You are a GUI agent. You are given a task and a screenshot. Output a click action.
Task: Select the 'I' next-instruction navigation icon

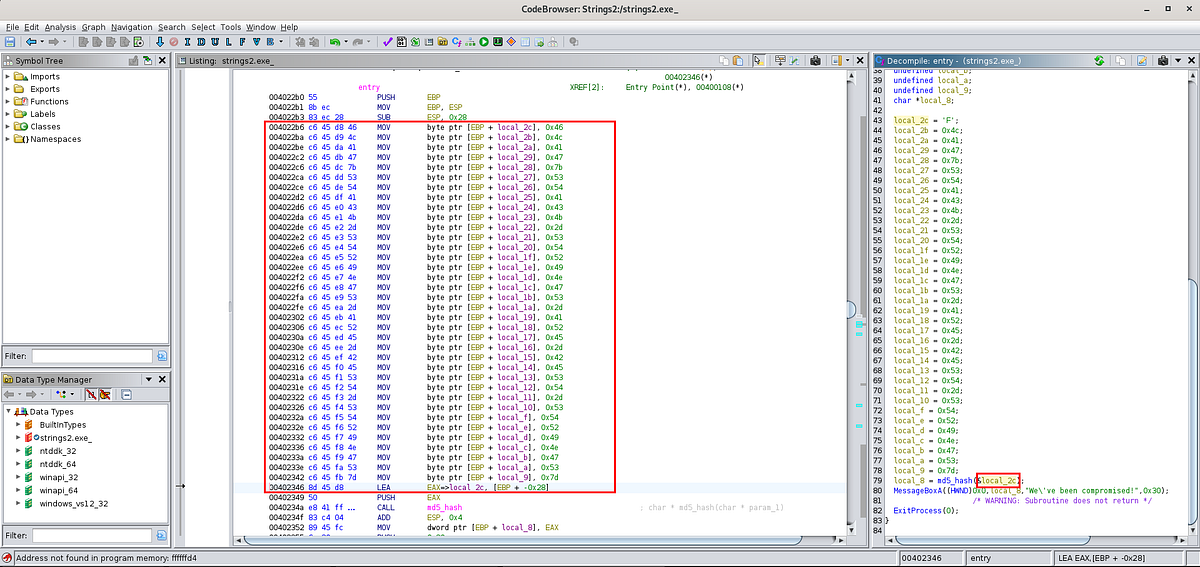188,42
